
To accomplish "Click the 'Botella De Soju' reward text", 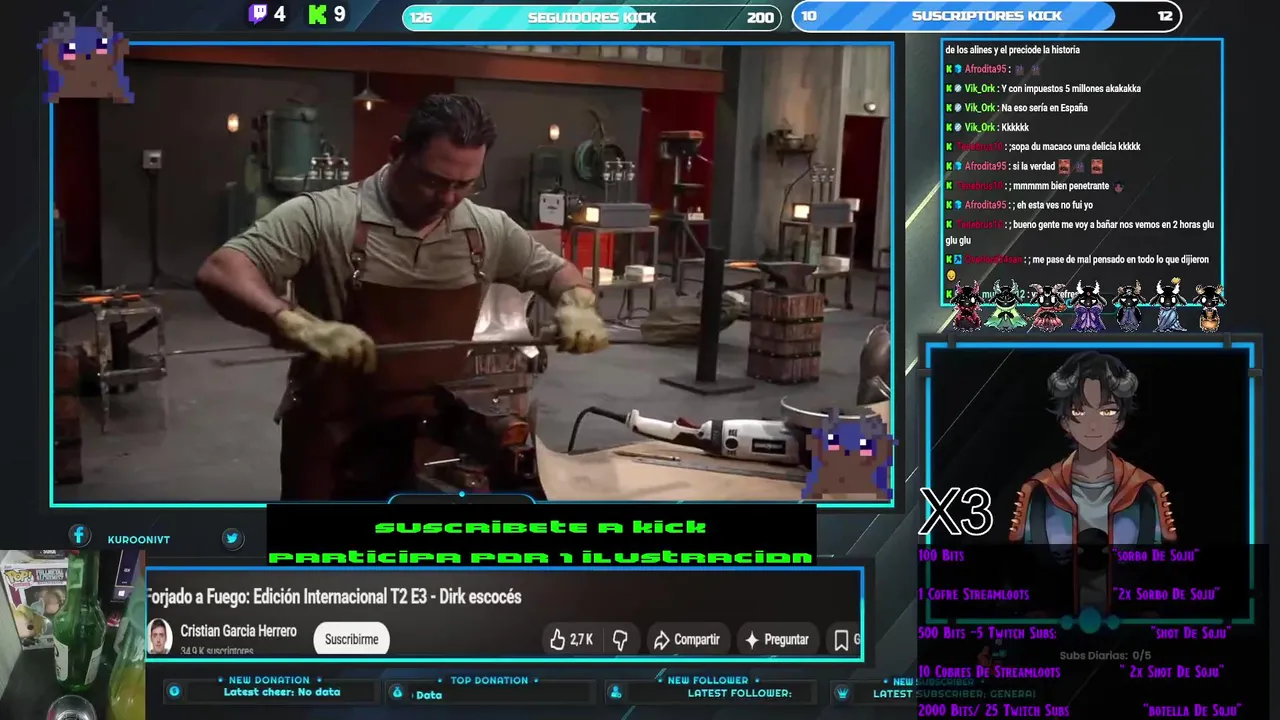I will pos(1192,711).
